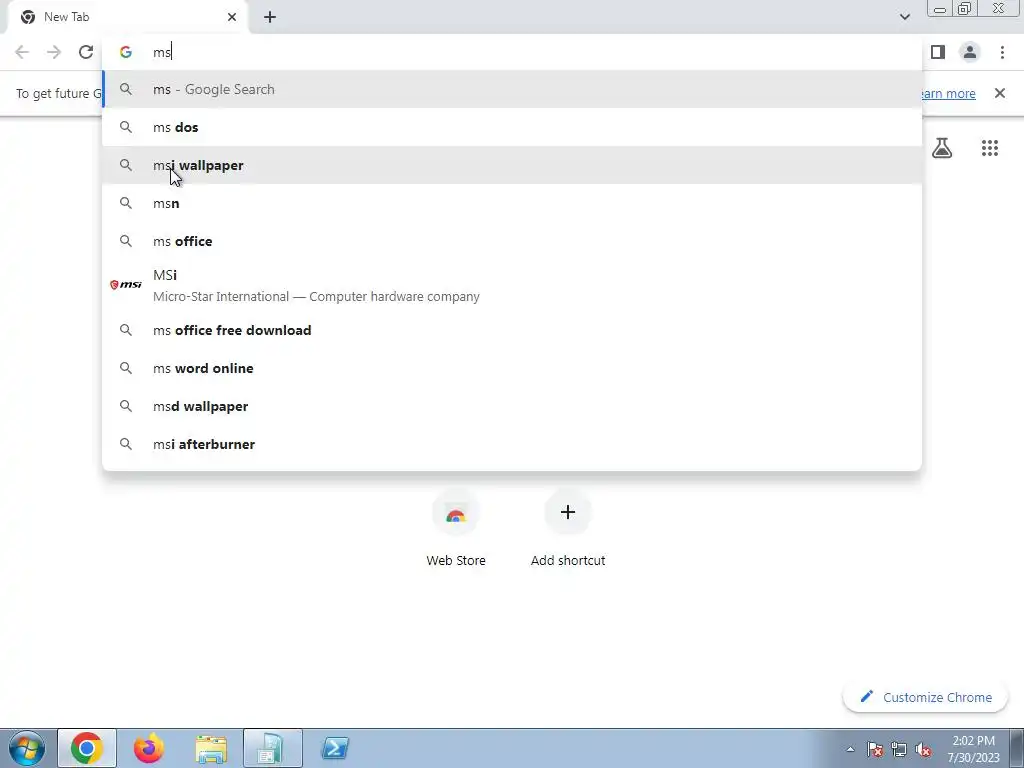Choose the 'msi afterburner' suggestion

click(512, 444)
